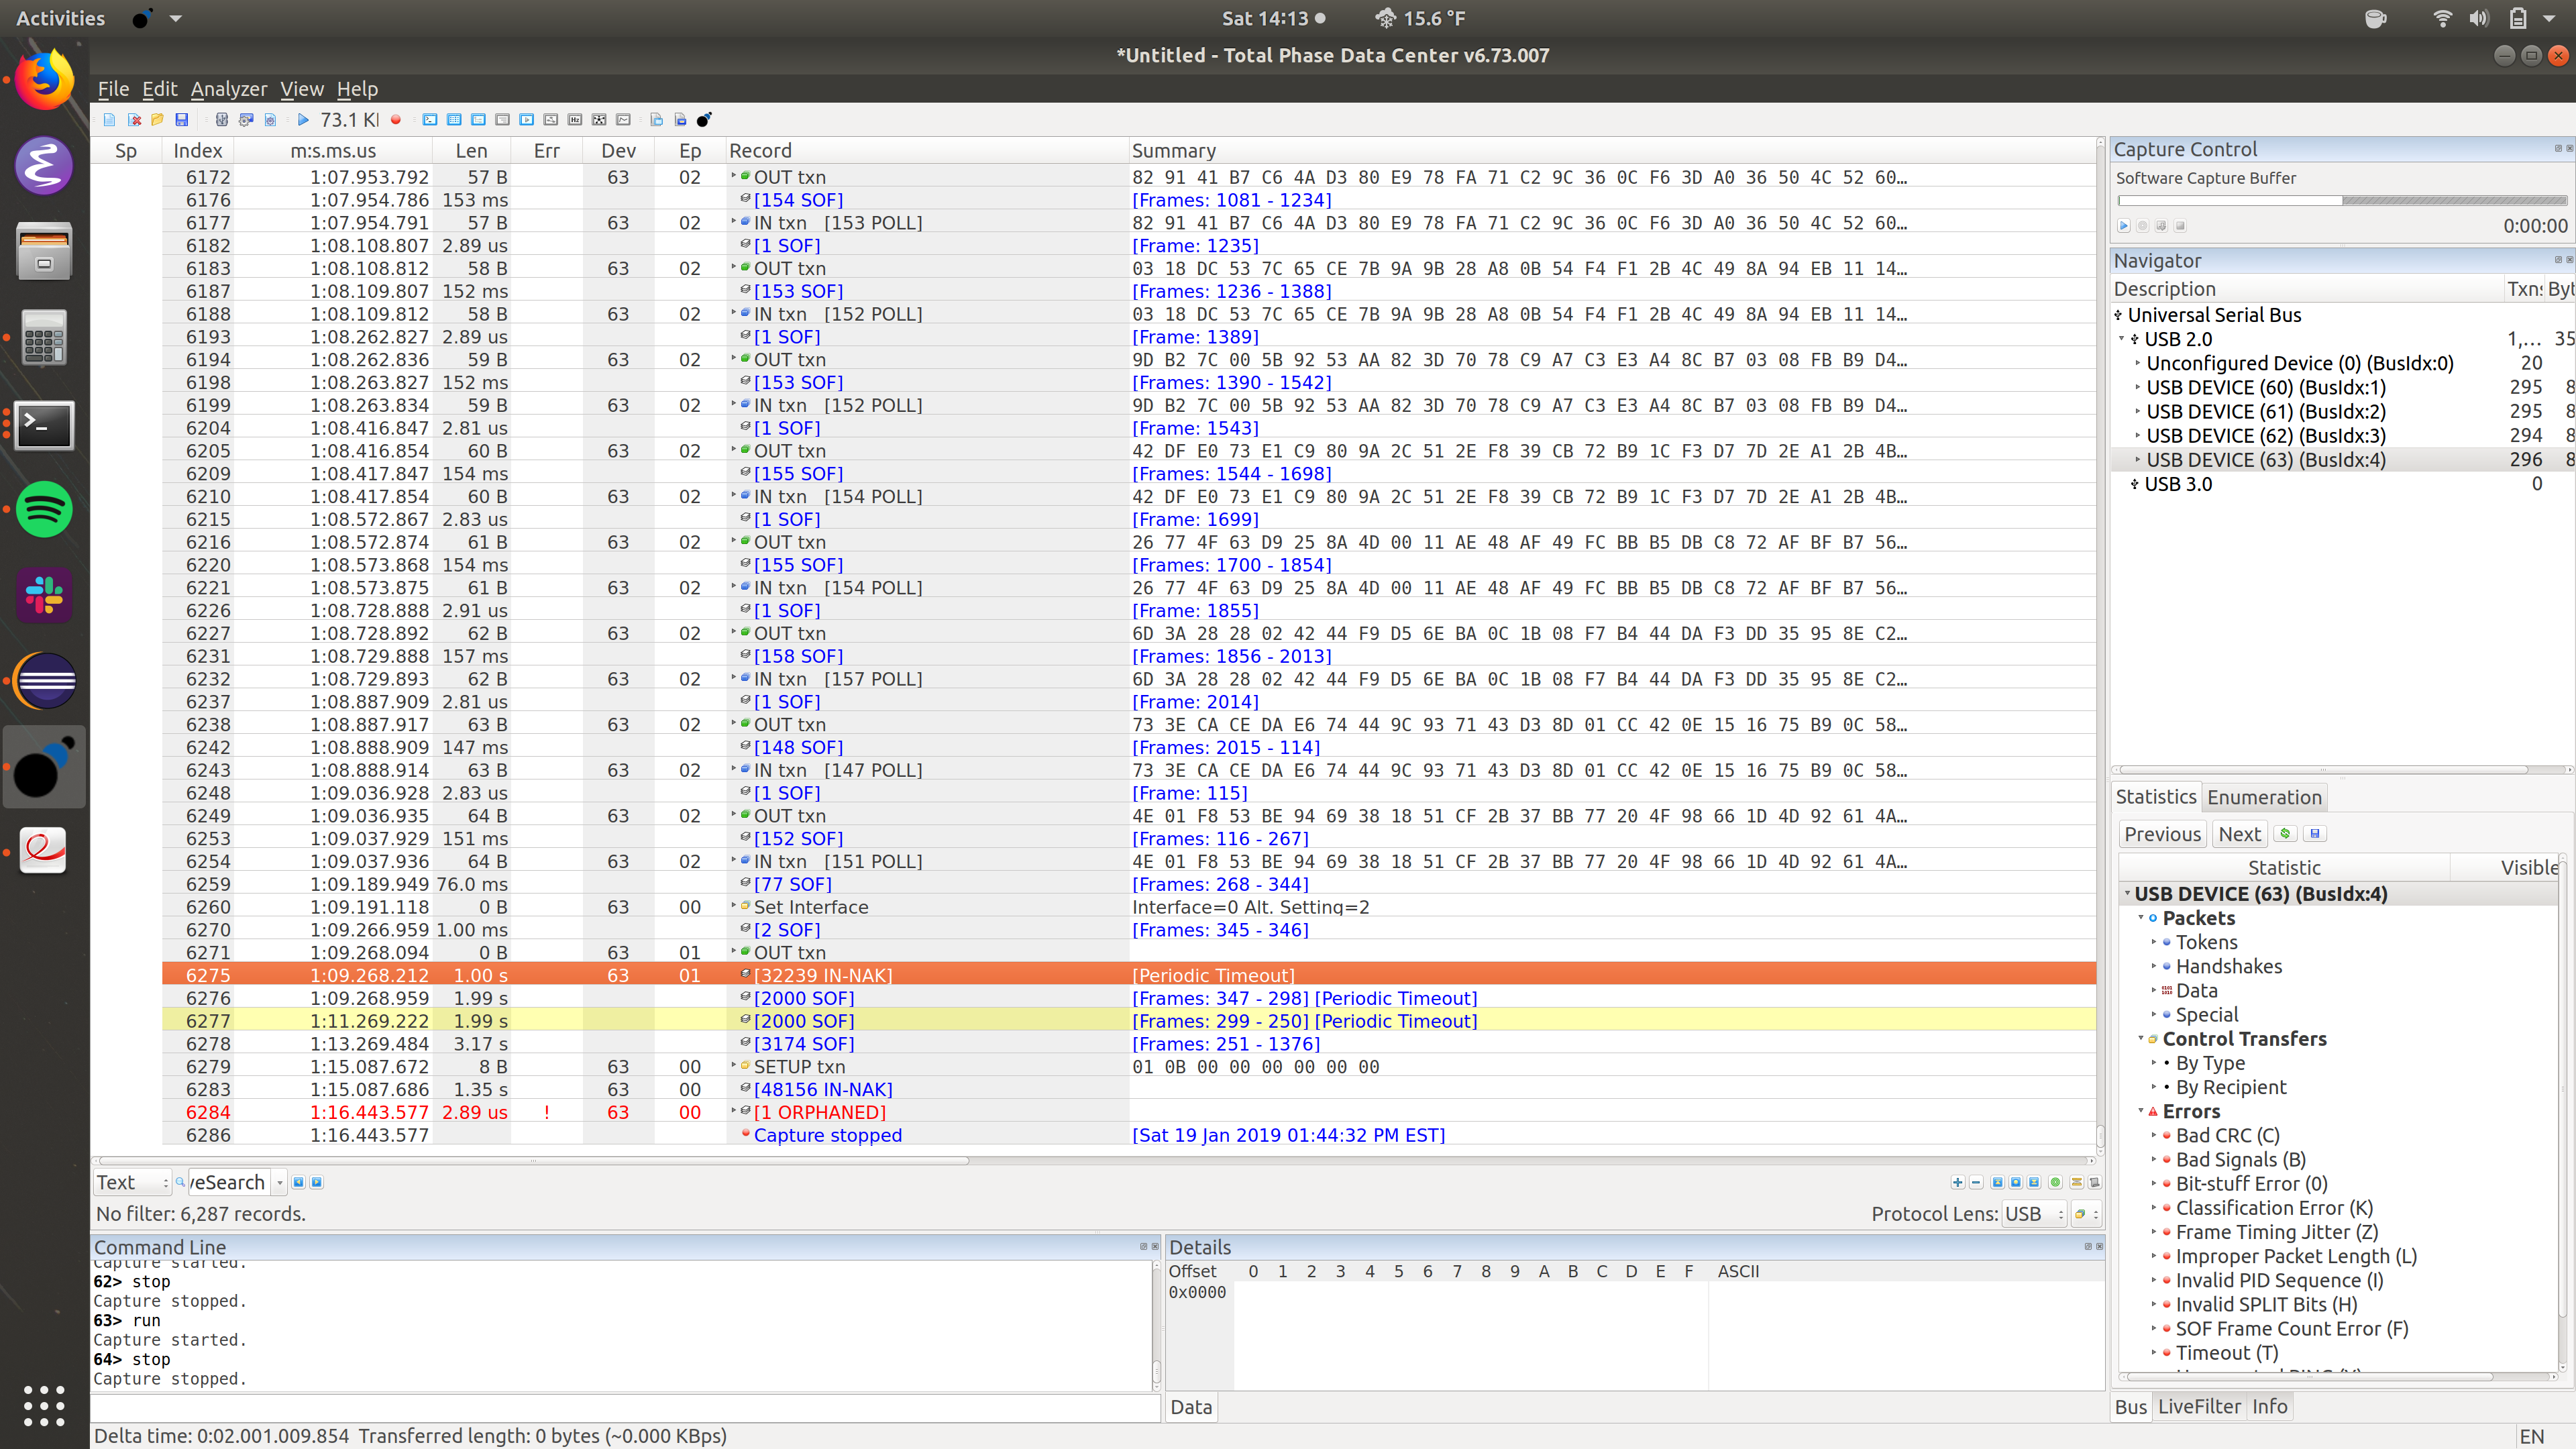
Task: Click the Connect to Analyzer USB icon
Action: click(x=222, y=120)
